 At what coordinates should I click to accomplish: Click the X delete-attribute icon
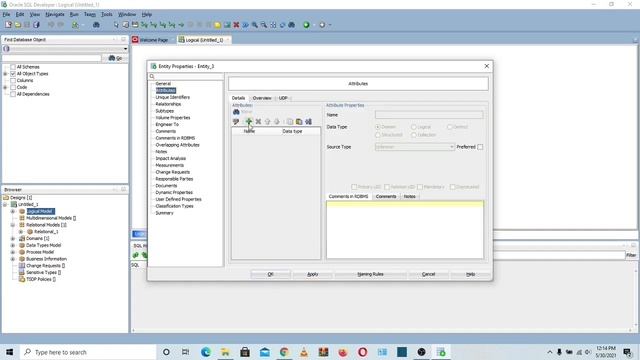point(258,121)
